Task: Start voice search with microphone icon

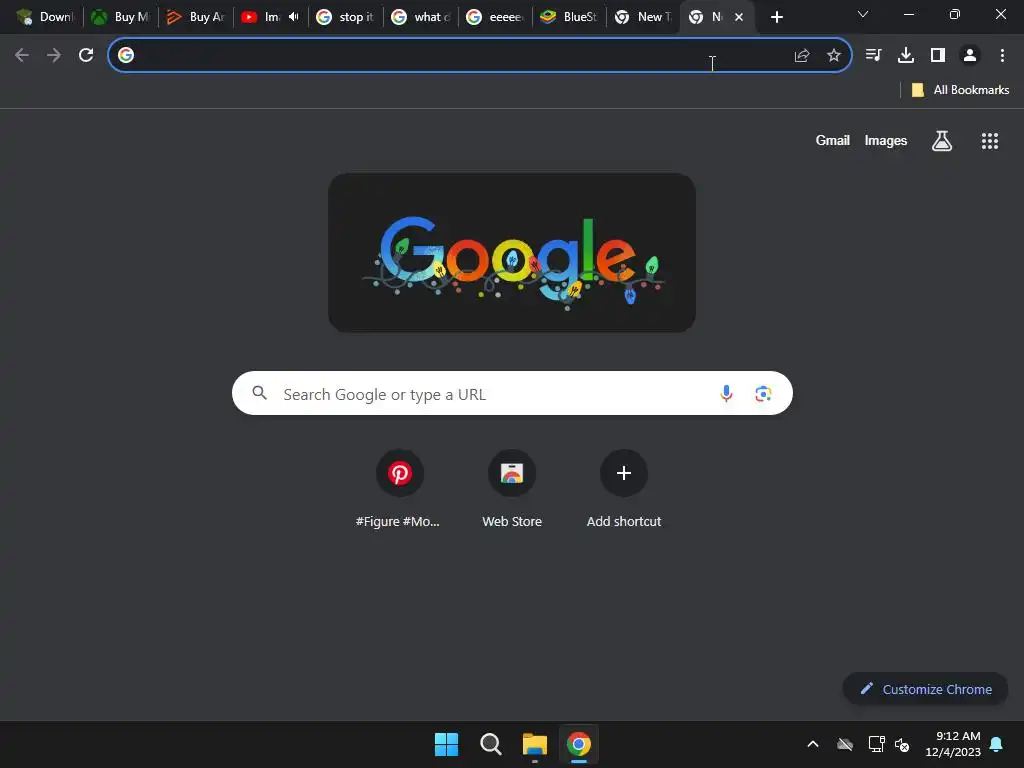Action: [x=726, y=393]
